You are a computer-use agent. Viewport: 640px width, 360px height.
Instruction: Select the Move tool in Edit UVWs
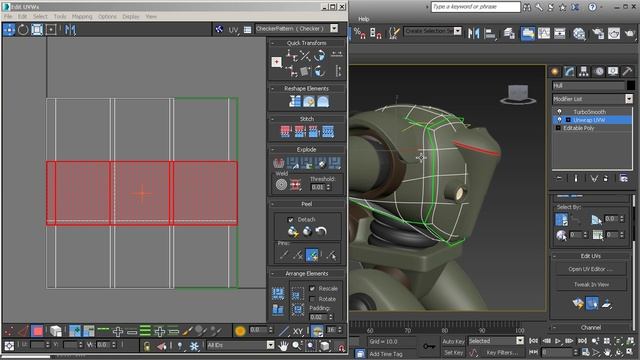click(9, 30)
